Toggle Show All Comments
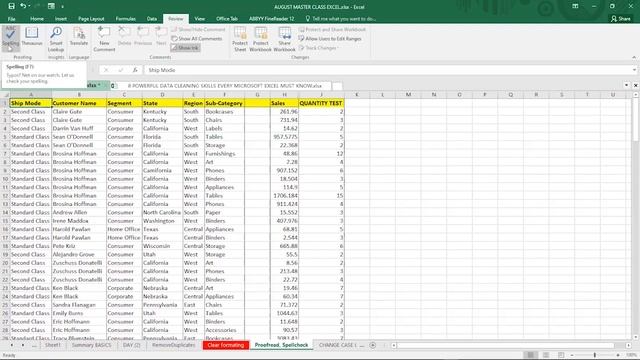This screenshot has height=360, width=640. (x=197, y=39)
